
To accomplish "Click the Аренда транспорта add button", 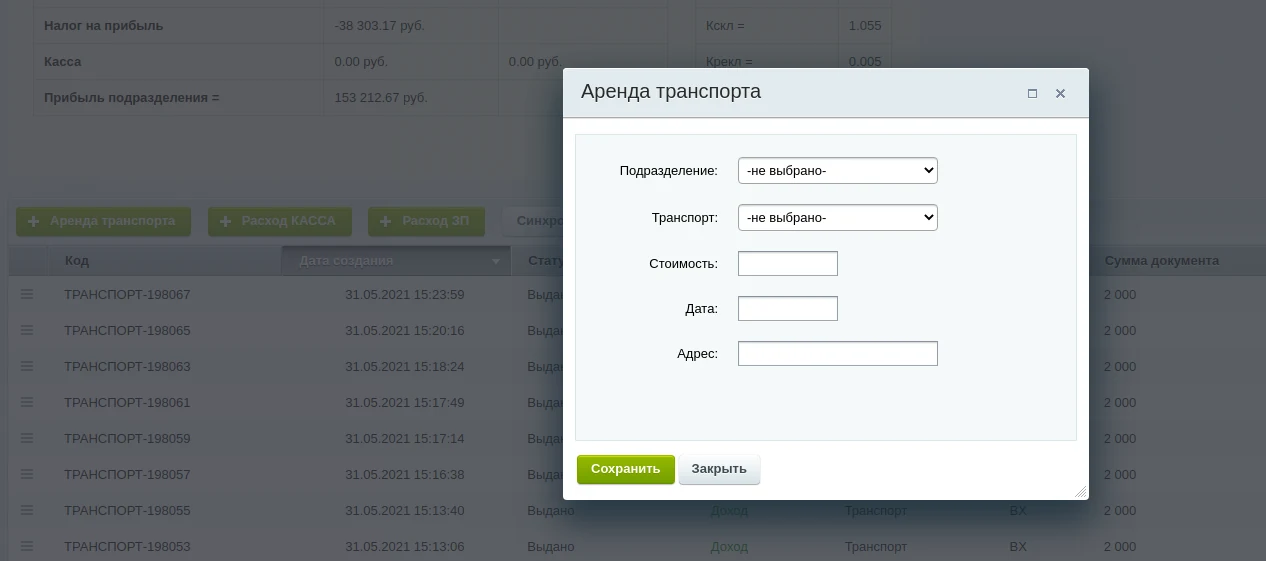I will [x=103, y=221].
